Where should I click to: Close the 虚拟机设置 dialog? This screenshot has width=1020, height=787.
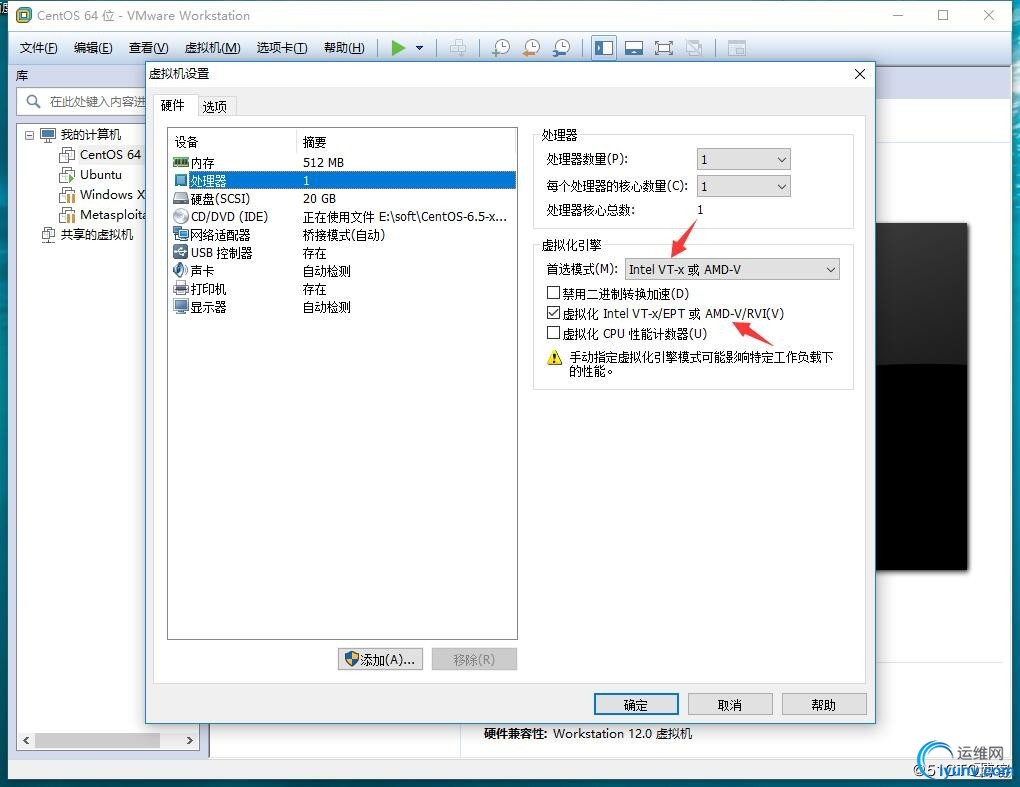coord(859,74)
